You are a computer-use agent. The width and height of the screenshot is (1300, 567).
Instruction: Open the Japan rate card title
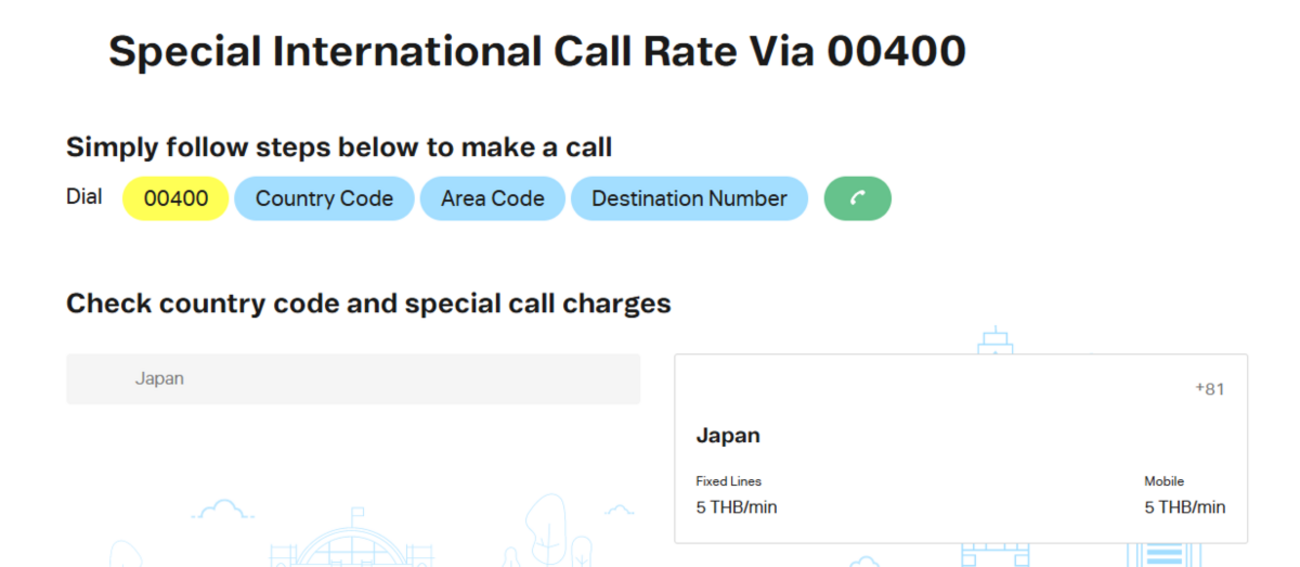728,436
